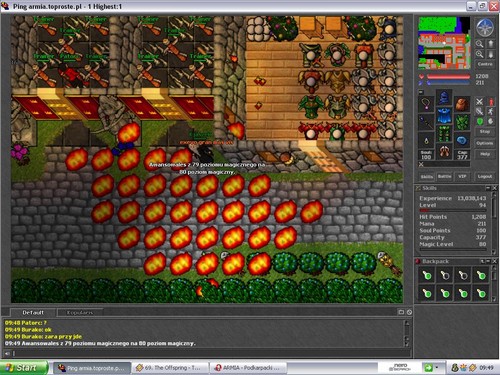
Task: Click the Logout button
Action: pyautogui.click(x=485, y=176)
